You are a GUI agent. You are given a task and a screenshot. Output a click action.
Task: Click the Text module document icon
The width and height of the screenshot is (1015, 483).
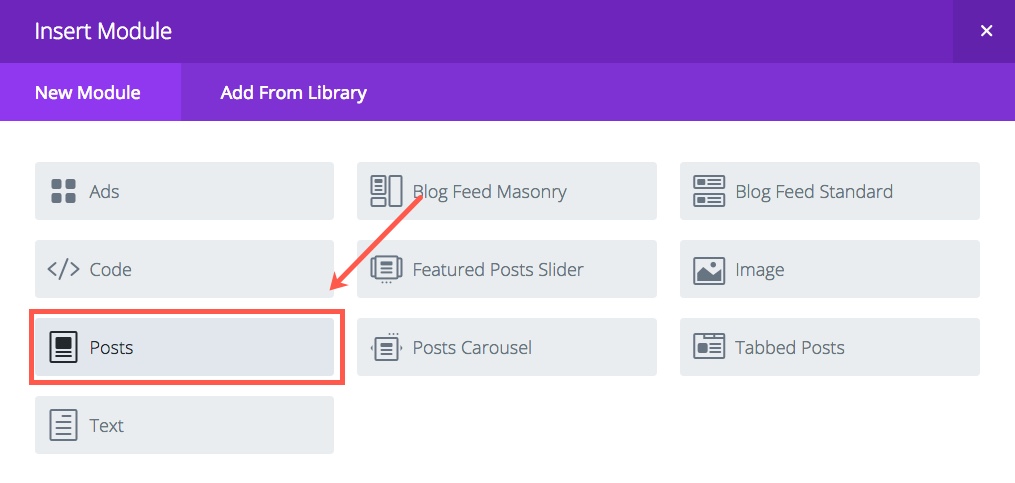point(63,425)
